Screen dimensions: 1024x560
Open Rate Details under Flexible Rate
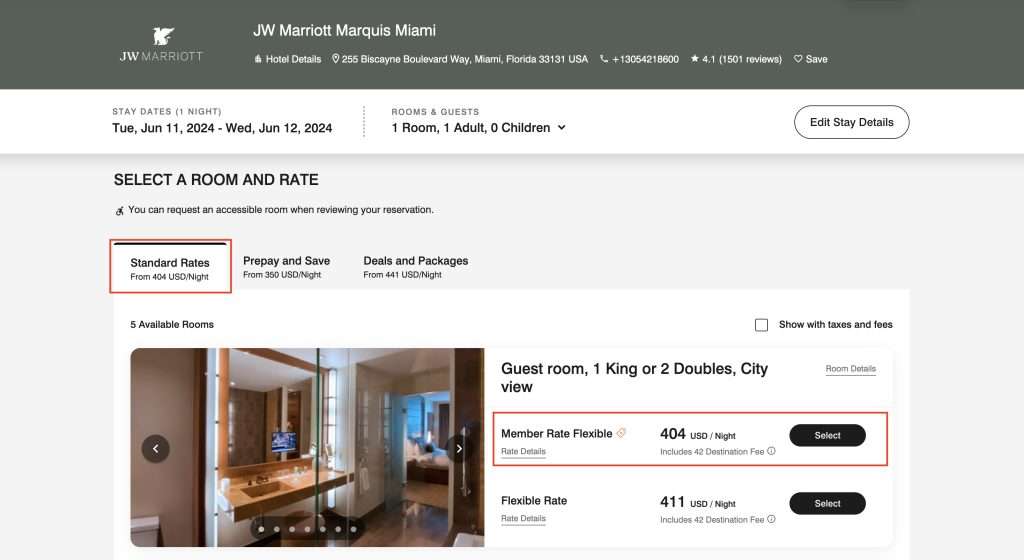523,519
